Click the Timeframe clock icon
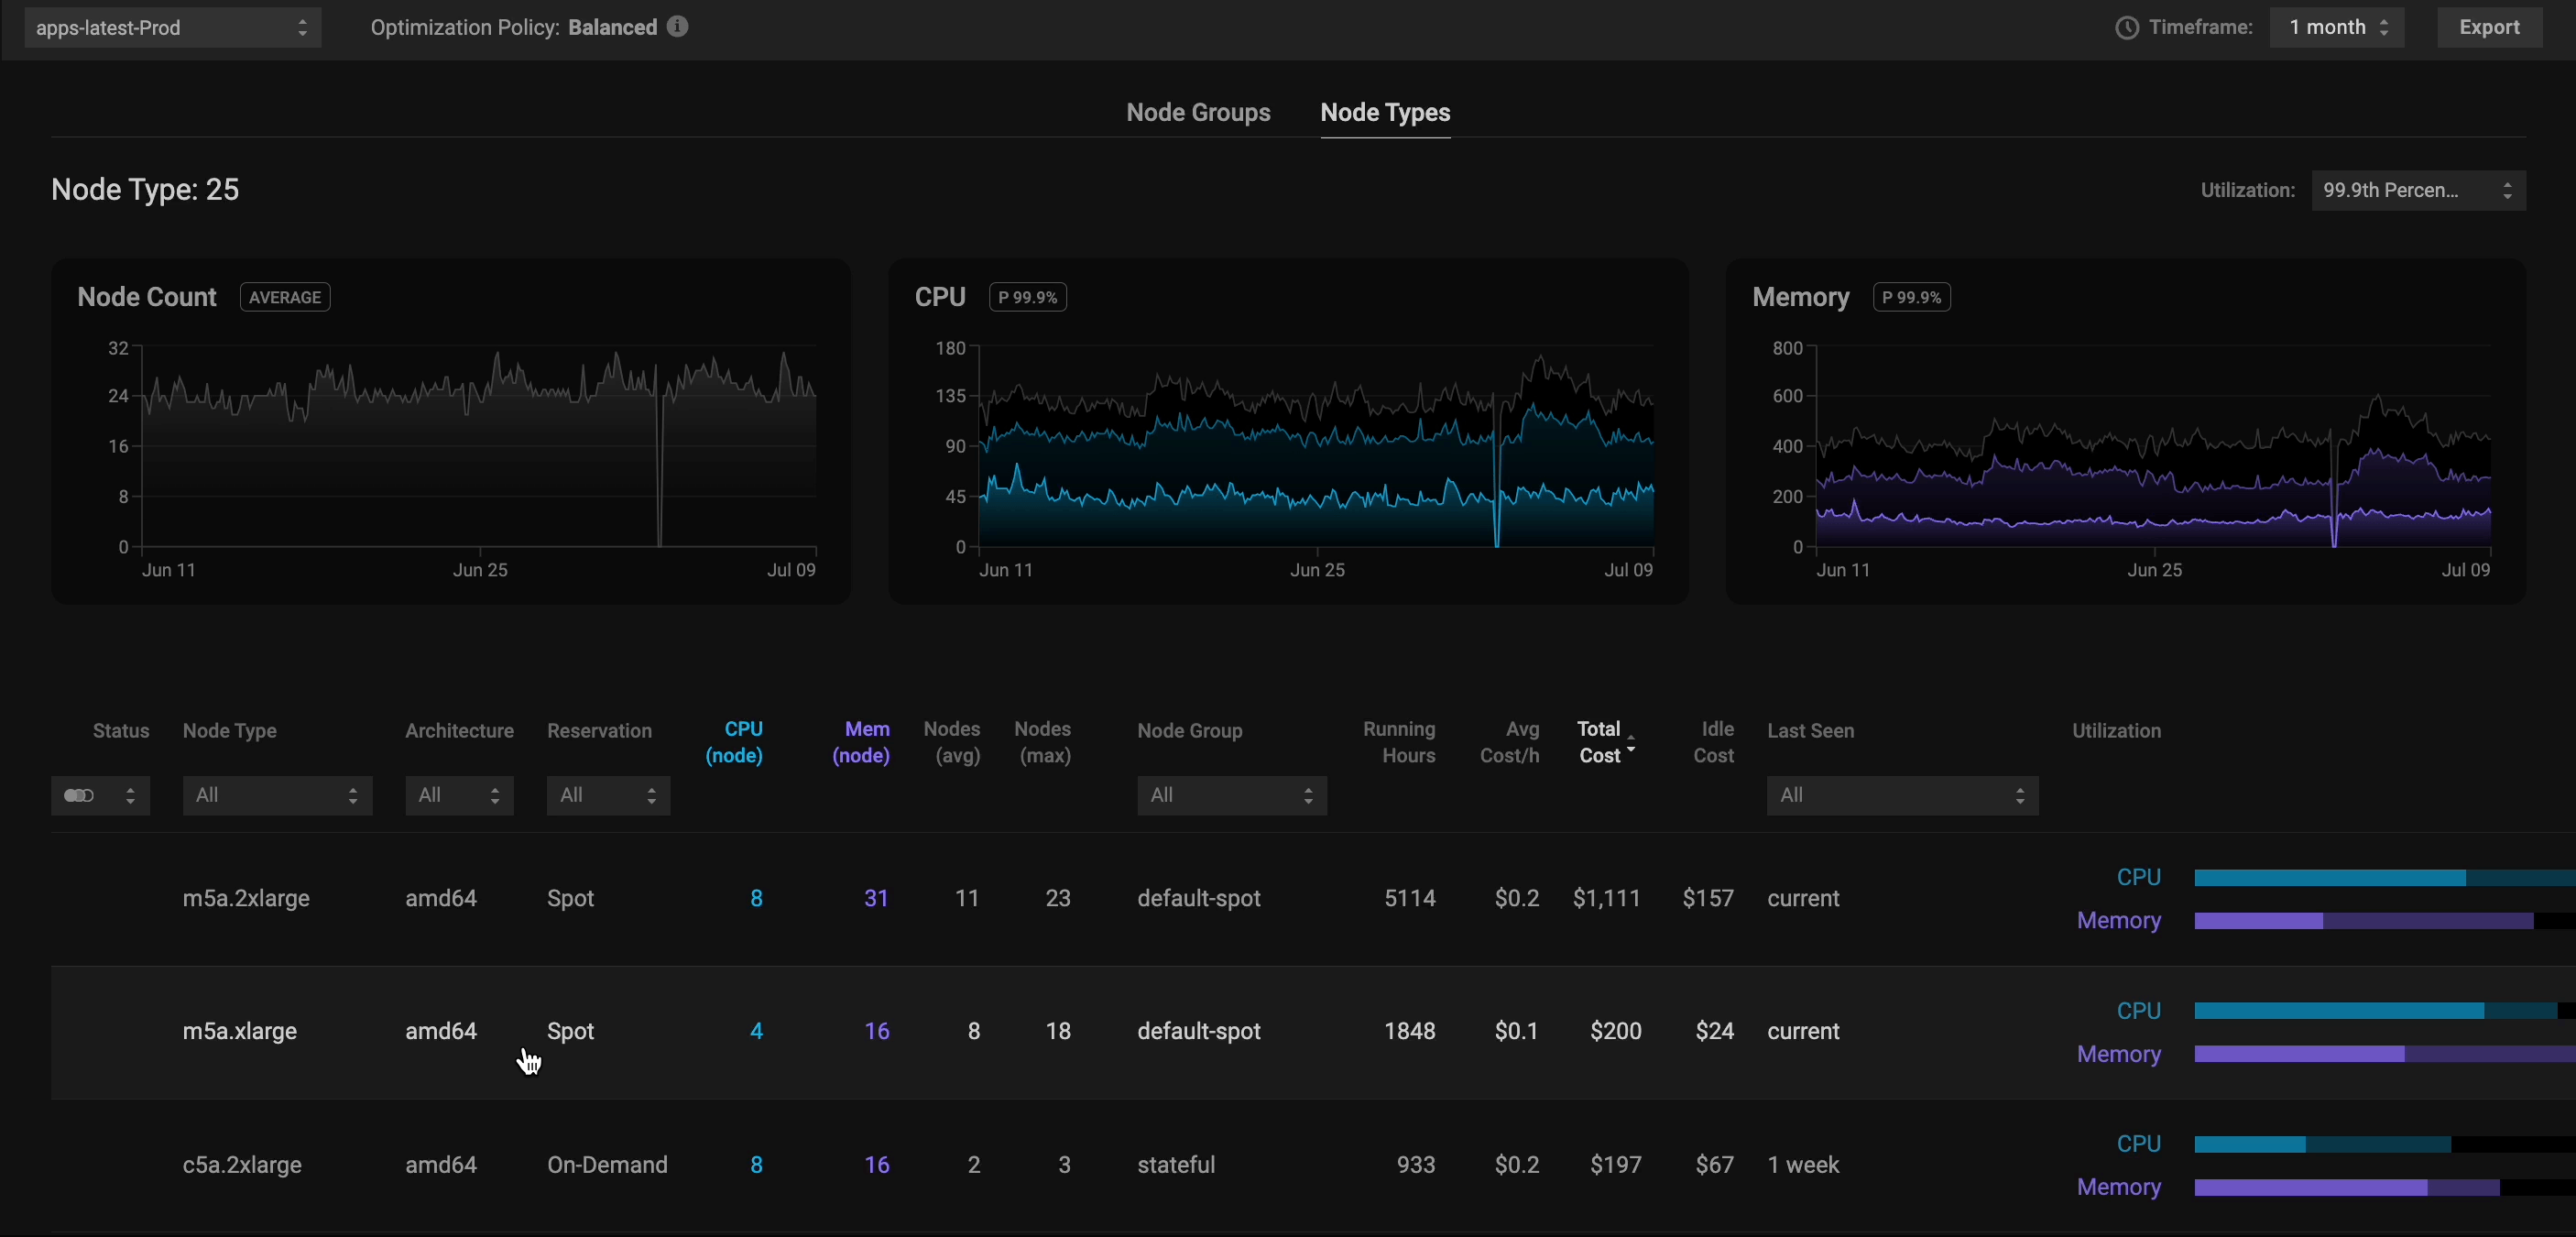 click(2127, 28)
